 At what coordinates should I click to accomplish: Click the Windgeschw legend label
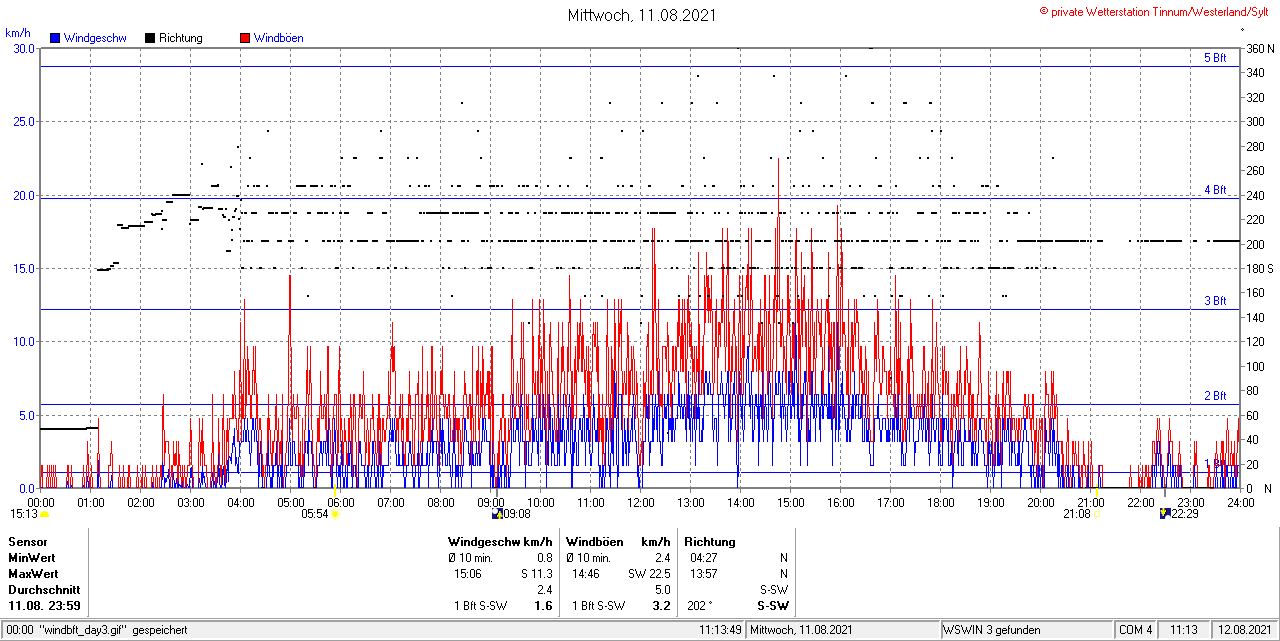click(95, 38)
